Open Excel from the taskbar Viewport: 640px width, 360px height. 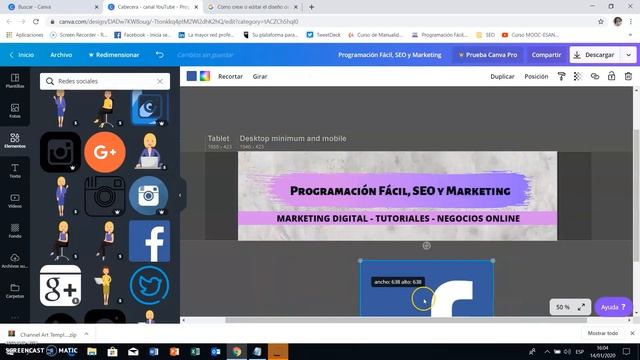[x=195, y=351]
